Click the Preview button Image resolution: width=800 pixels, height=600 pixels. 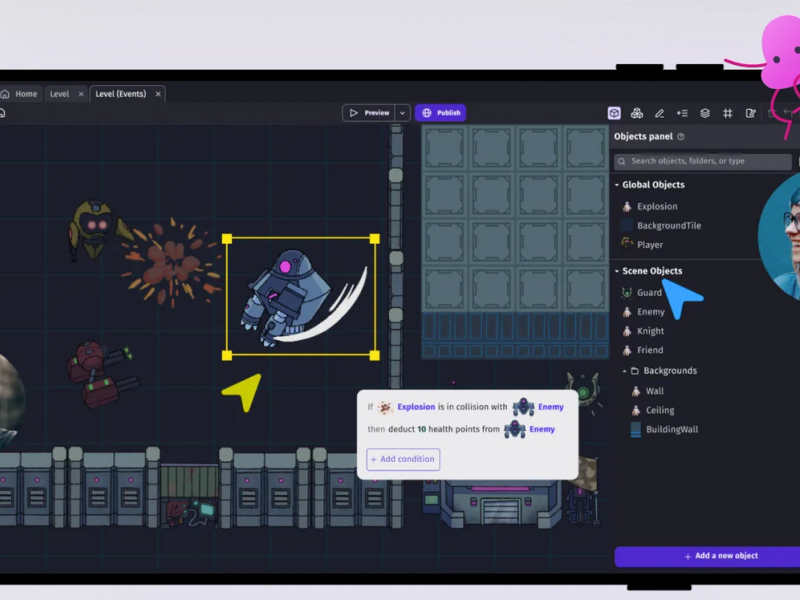369,113
